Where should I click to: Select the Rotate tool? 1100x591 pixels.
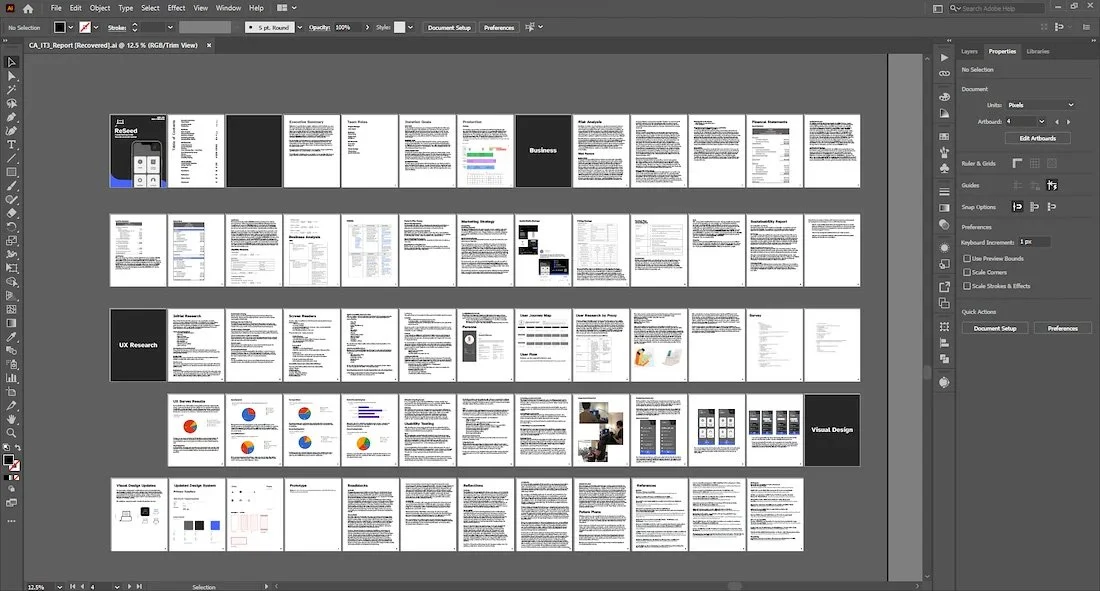(x=11, y=227)
